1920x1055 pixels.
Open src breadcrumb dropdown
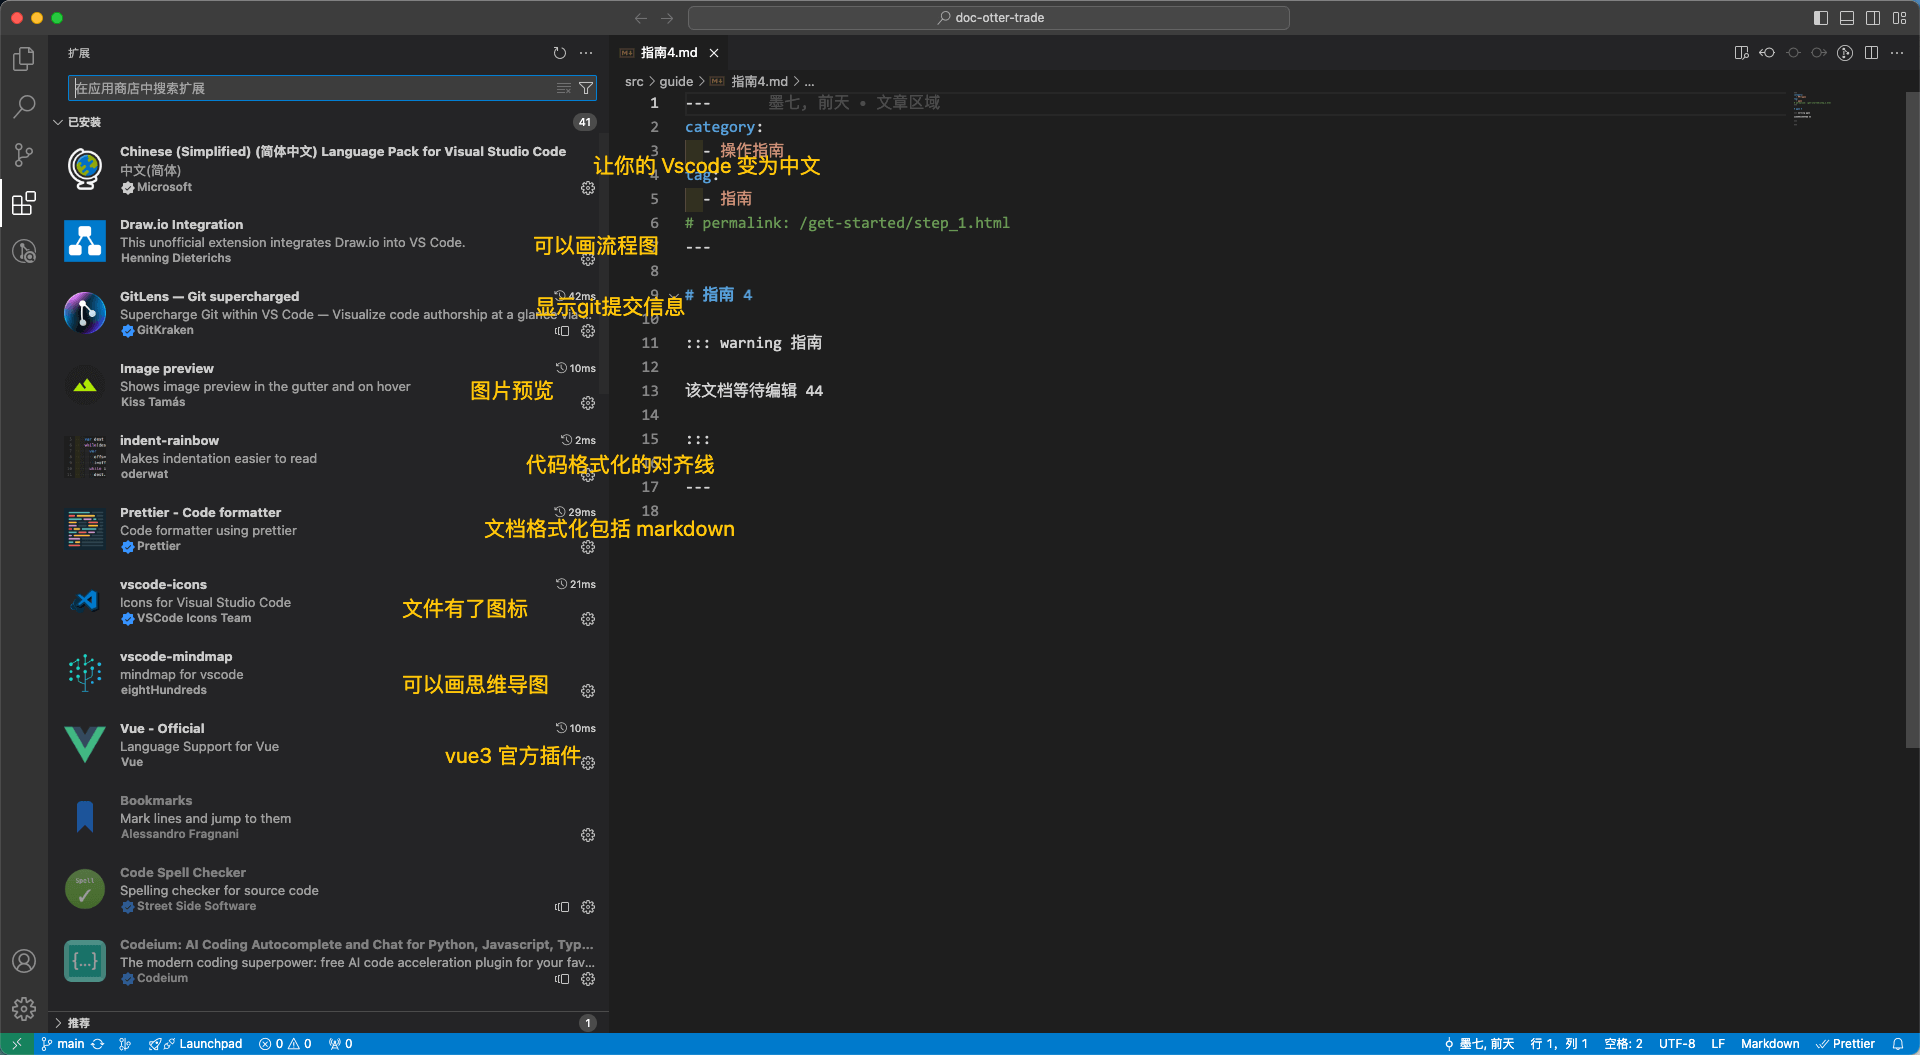pos(634,81)
